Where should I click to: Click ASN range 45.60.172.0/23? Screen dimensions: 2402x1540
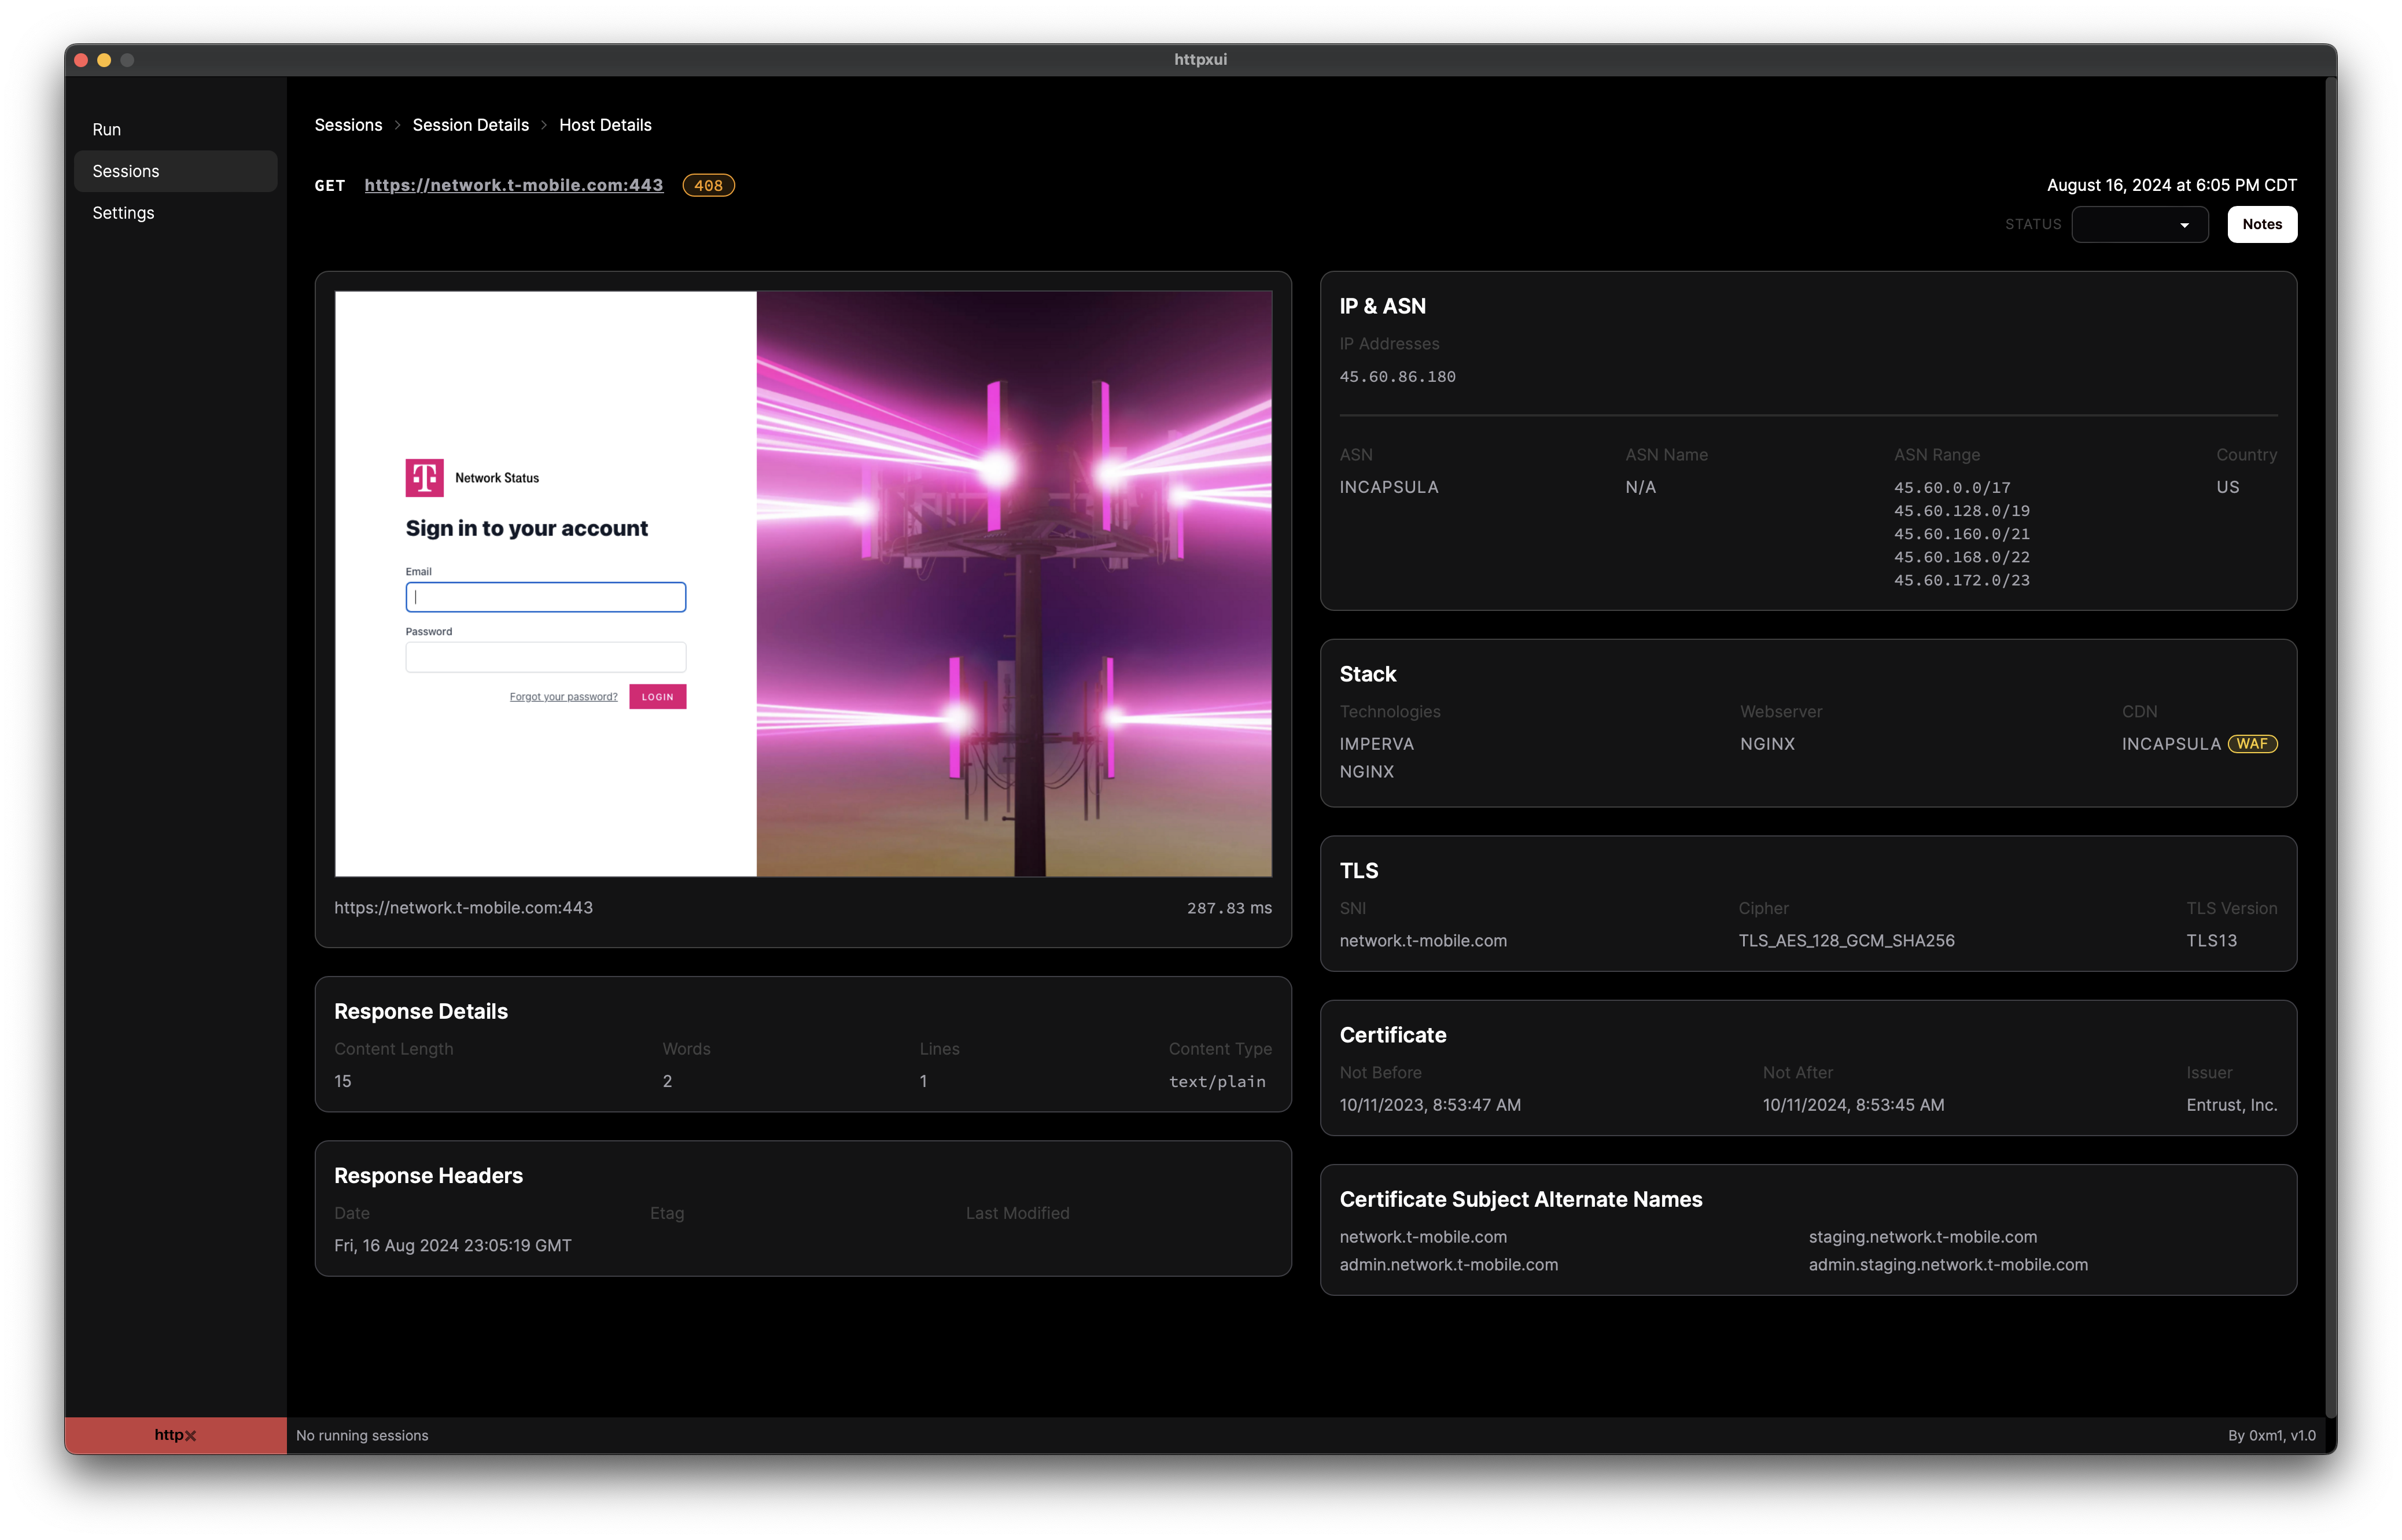click(x=1961, y=580)
